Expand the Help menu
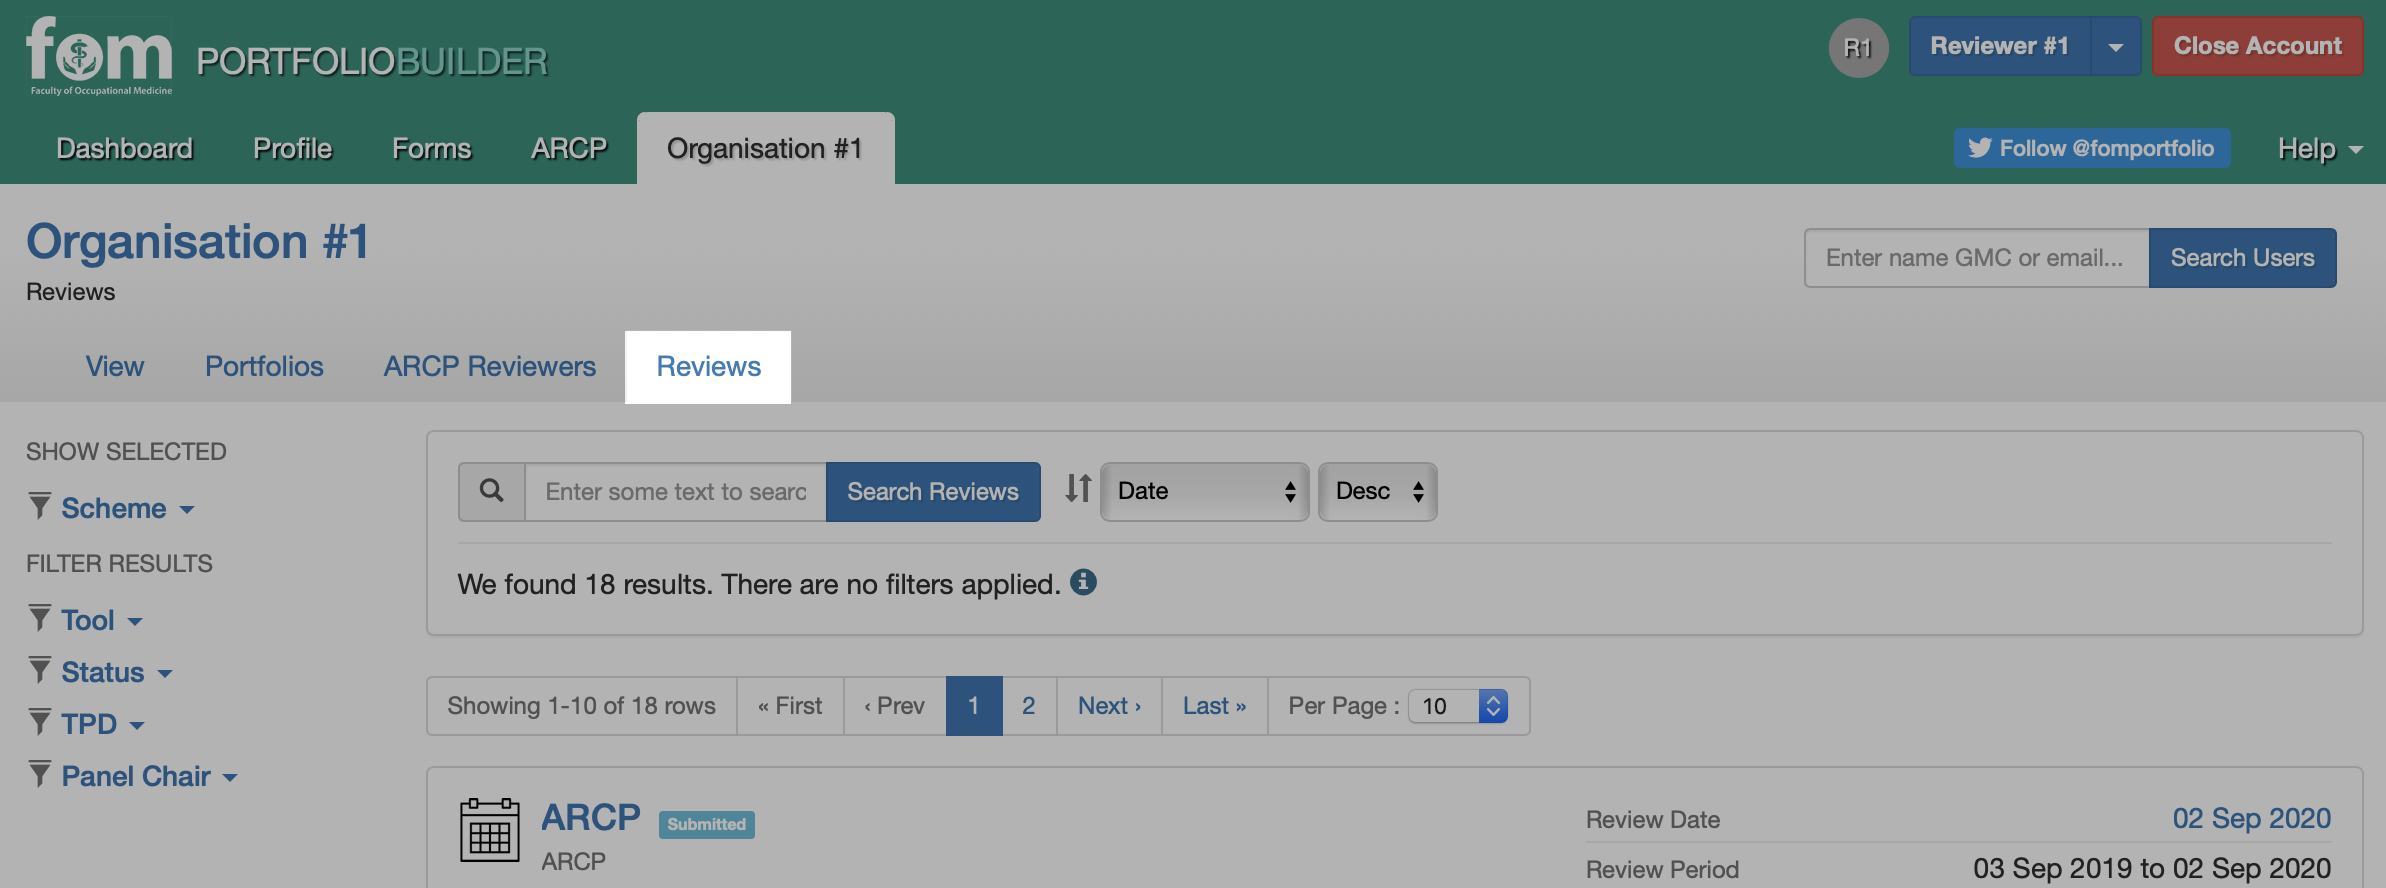This screenshot has width=2386, height=888. pyautogui.click(x=2320, y=149)
